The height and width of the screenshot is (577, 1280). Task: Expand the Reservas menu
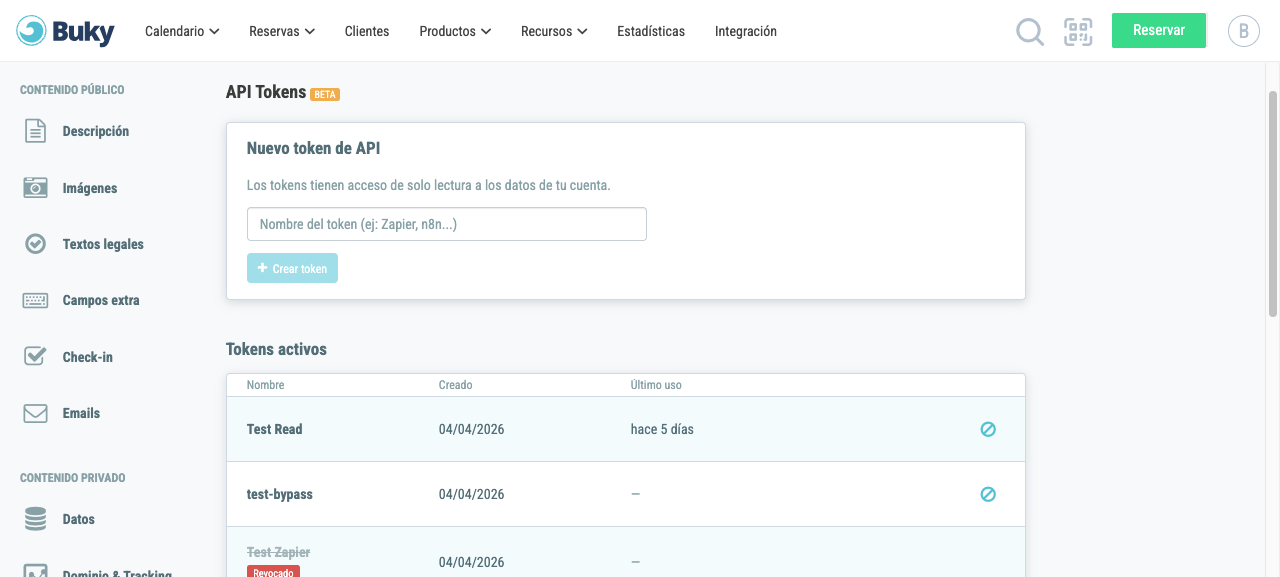point(282,31)
